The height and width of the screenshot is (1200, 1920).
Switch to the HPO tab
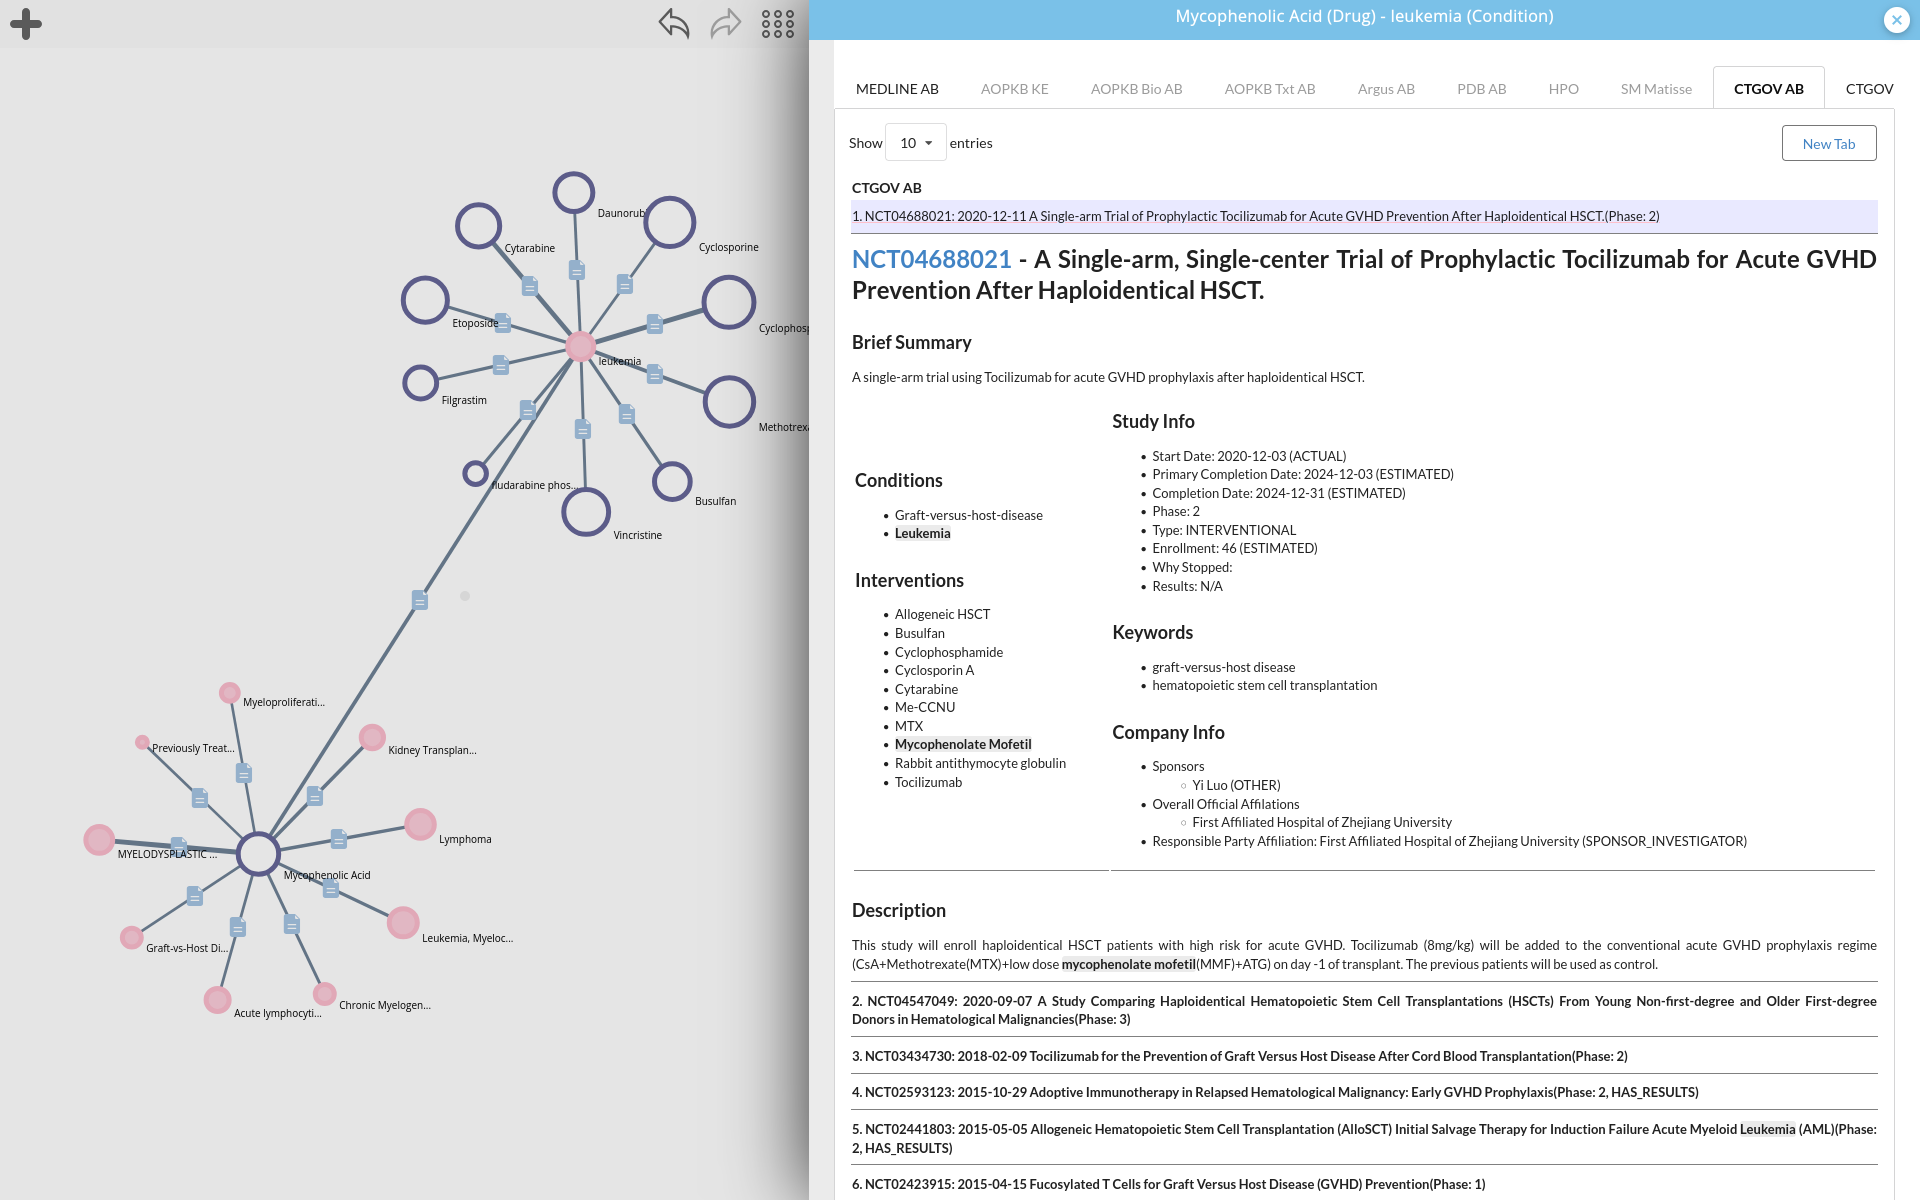[1563, 89]
